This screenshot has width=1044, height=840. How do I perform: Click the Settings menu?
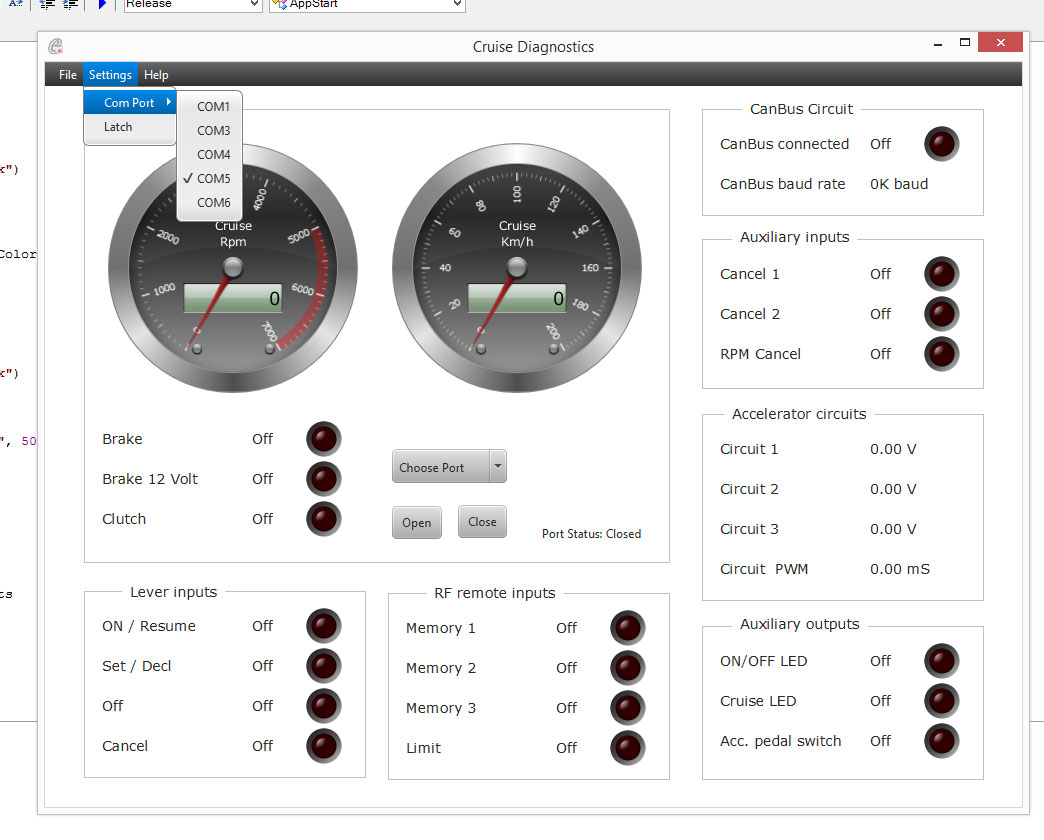pyautogui.click(x=111, y=75)
